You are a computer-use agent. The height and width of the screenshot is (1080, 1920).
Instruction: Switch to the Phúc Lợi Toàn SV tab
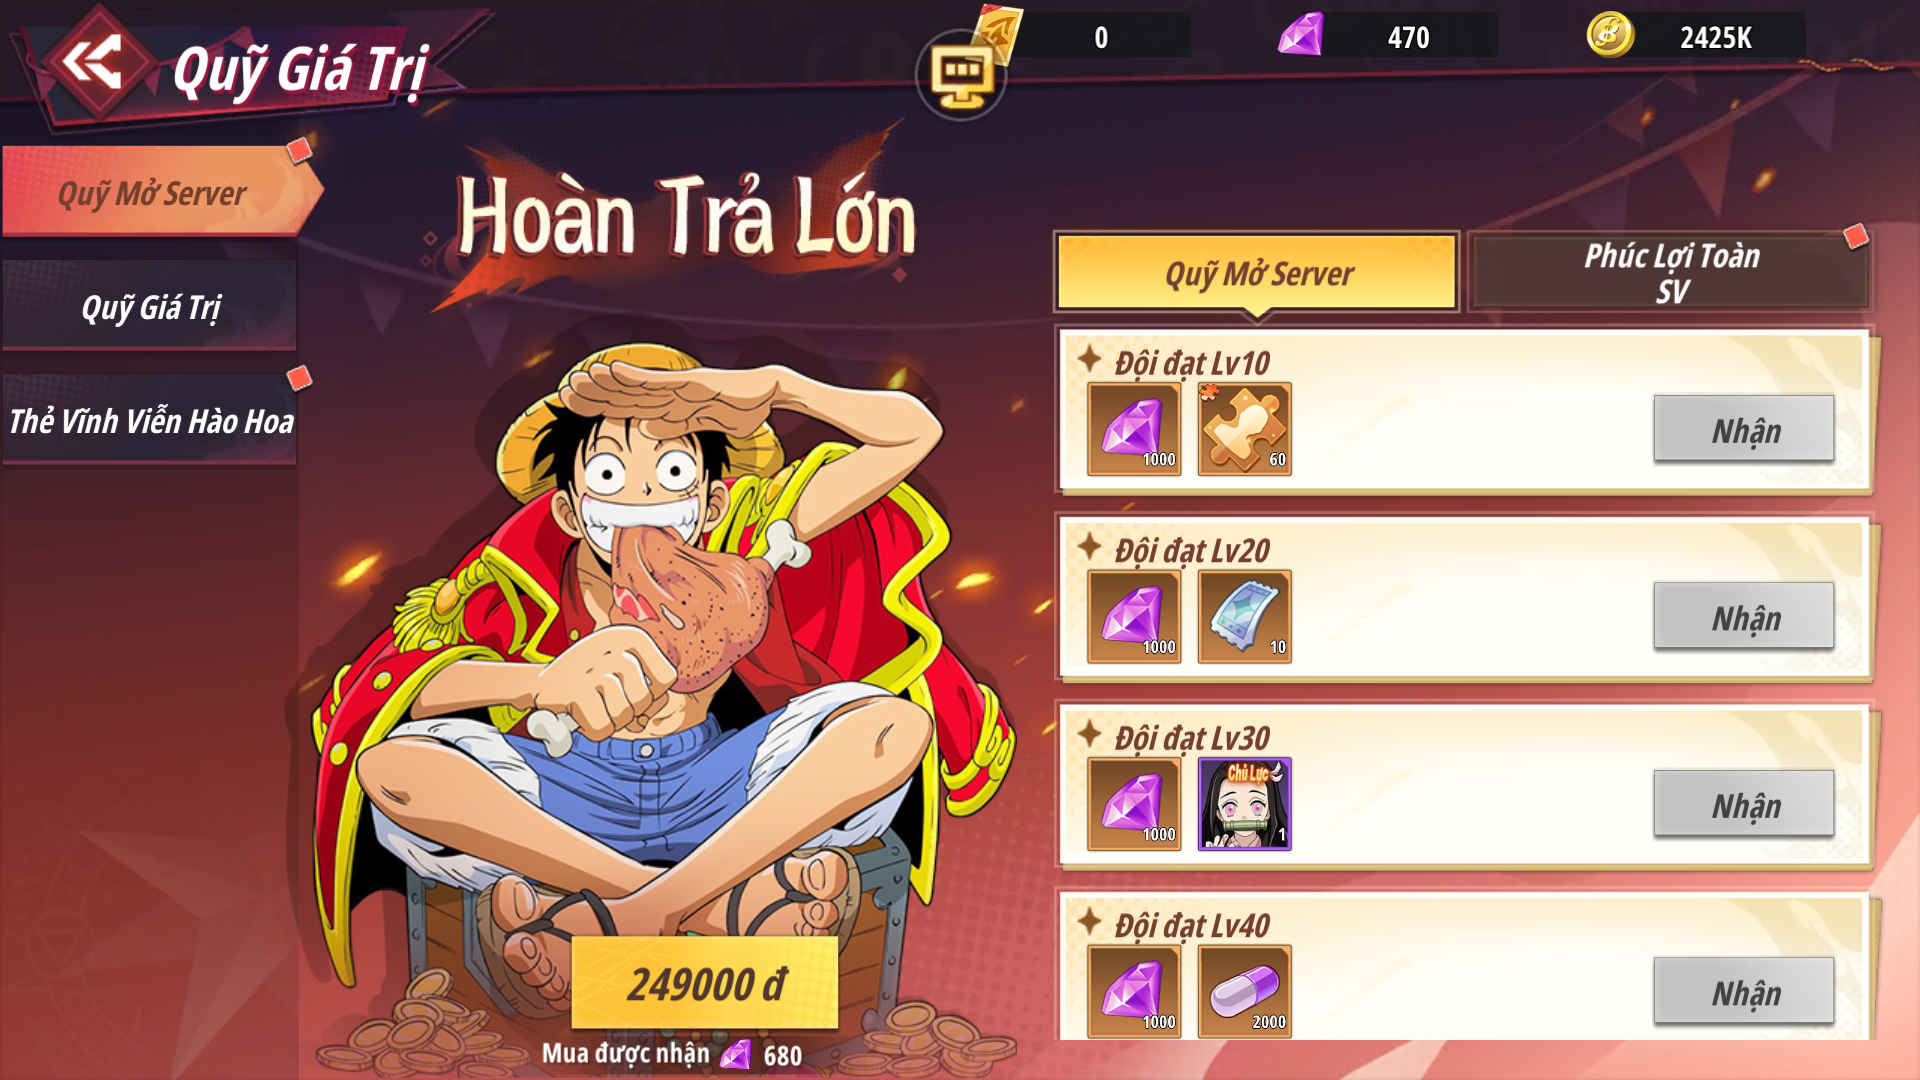pos(1670,272)
